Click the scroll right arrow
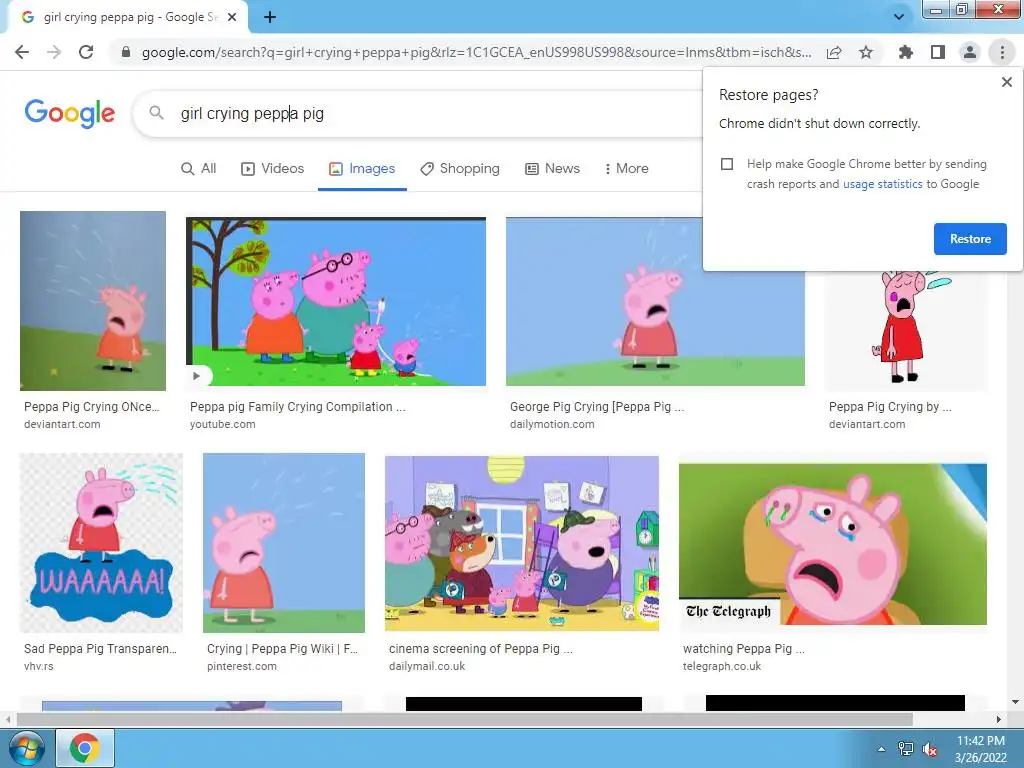Screen dimensions: 1024x768 999,720
